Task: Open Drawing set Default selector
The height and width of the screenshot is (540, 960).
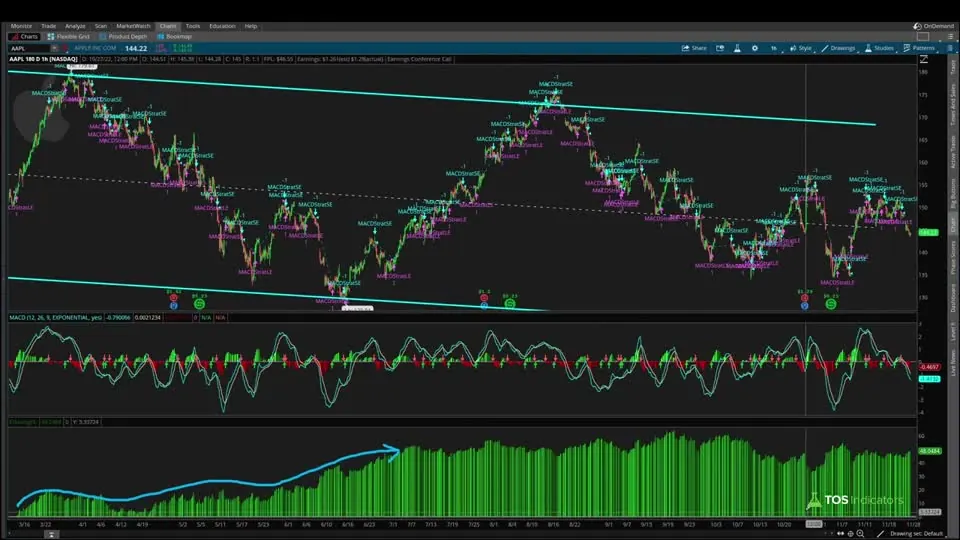Action: point(917,534)
